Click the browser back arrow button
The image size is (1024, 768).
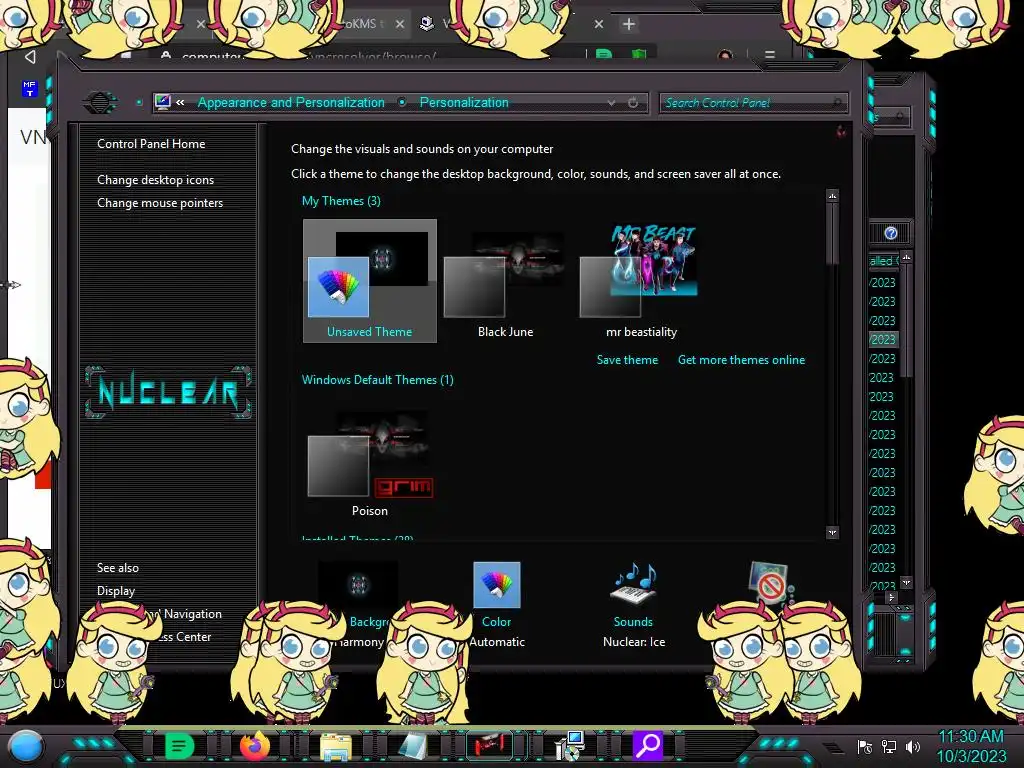pos(30,57)
